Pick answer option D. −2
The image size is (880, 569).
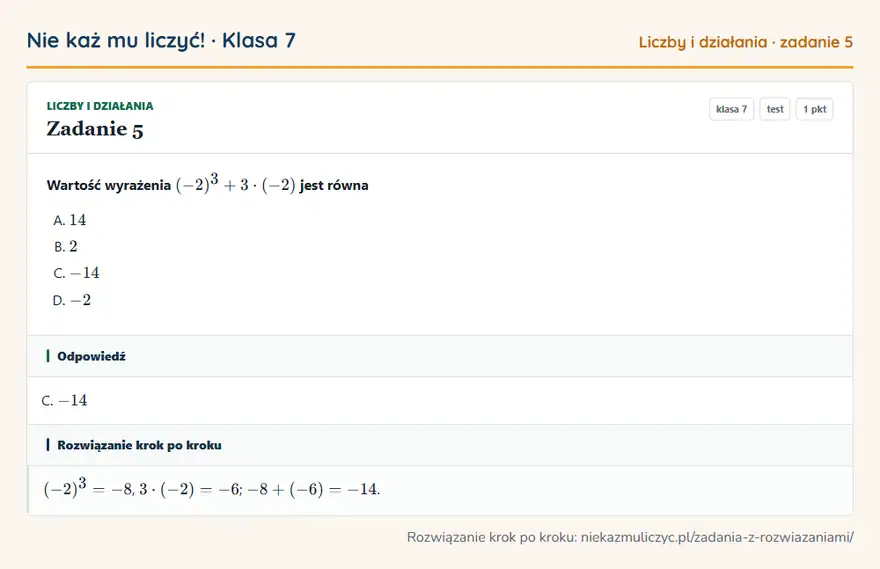click(x=72, y=300)
